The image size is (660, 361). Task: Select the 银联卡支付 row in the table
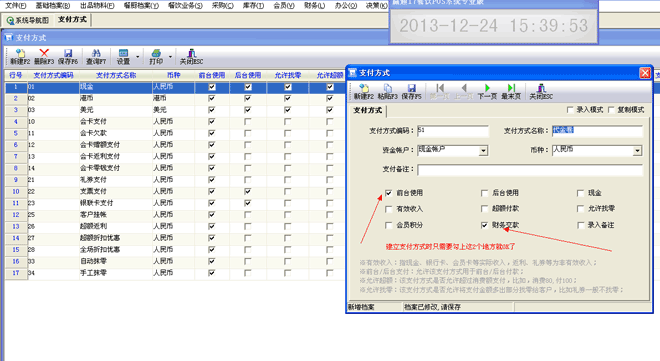coord(175,203)
